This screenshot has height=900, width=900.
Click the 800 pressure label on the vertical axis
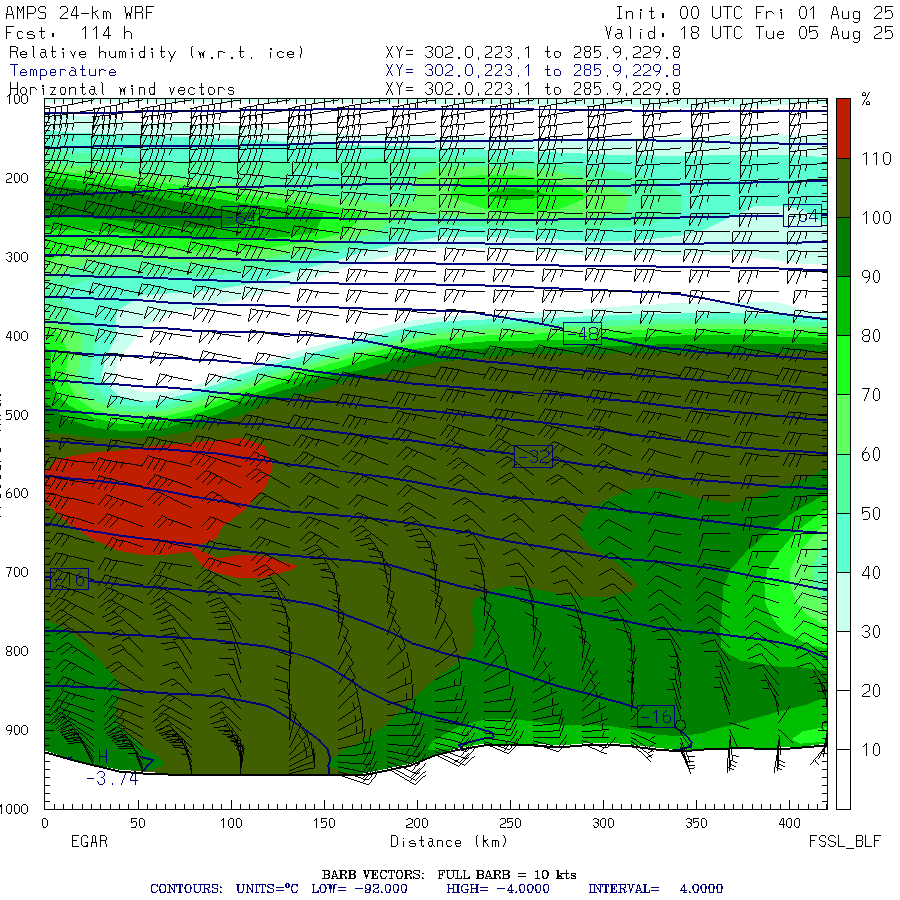tap(17, 651)
